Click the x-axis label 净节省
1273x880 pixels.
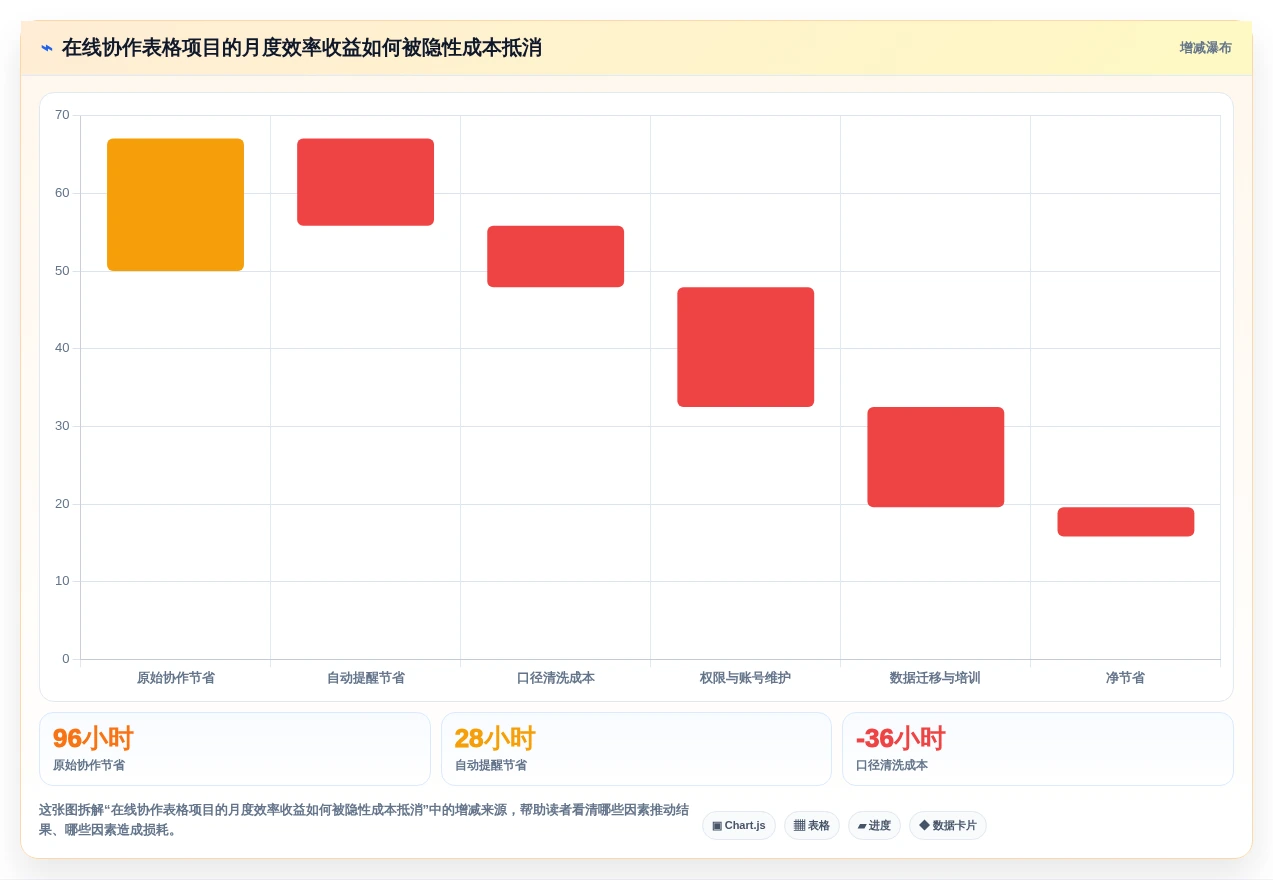[1126, 678]
